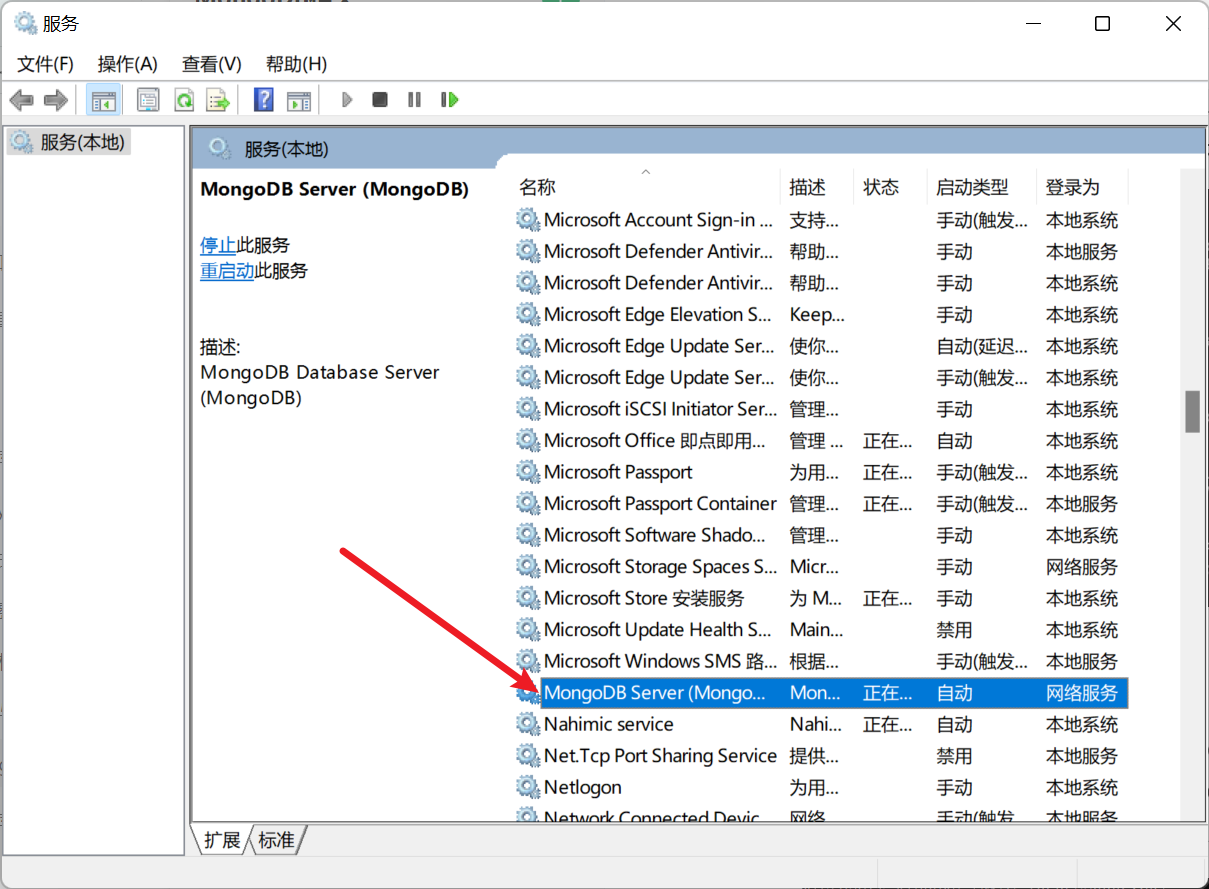Click gear icon of Microsoft Update Health row
Image resolution: width=1209 pixels, height=889 pixels.
[528, 630]
